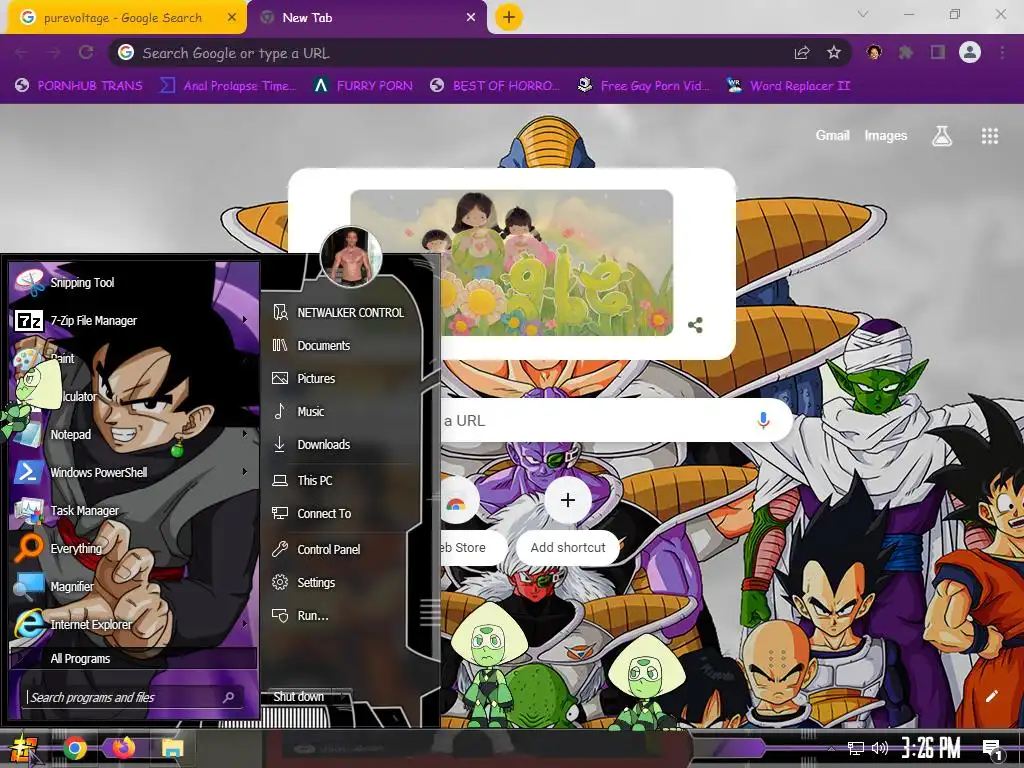Open Chrome three-dot menu

pos(1002,53)
